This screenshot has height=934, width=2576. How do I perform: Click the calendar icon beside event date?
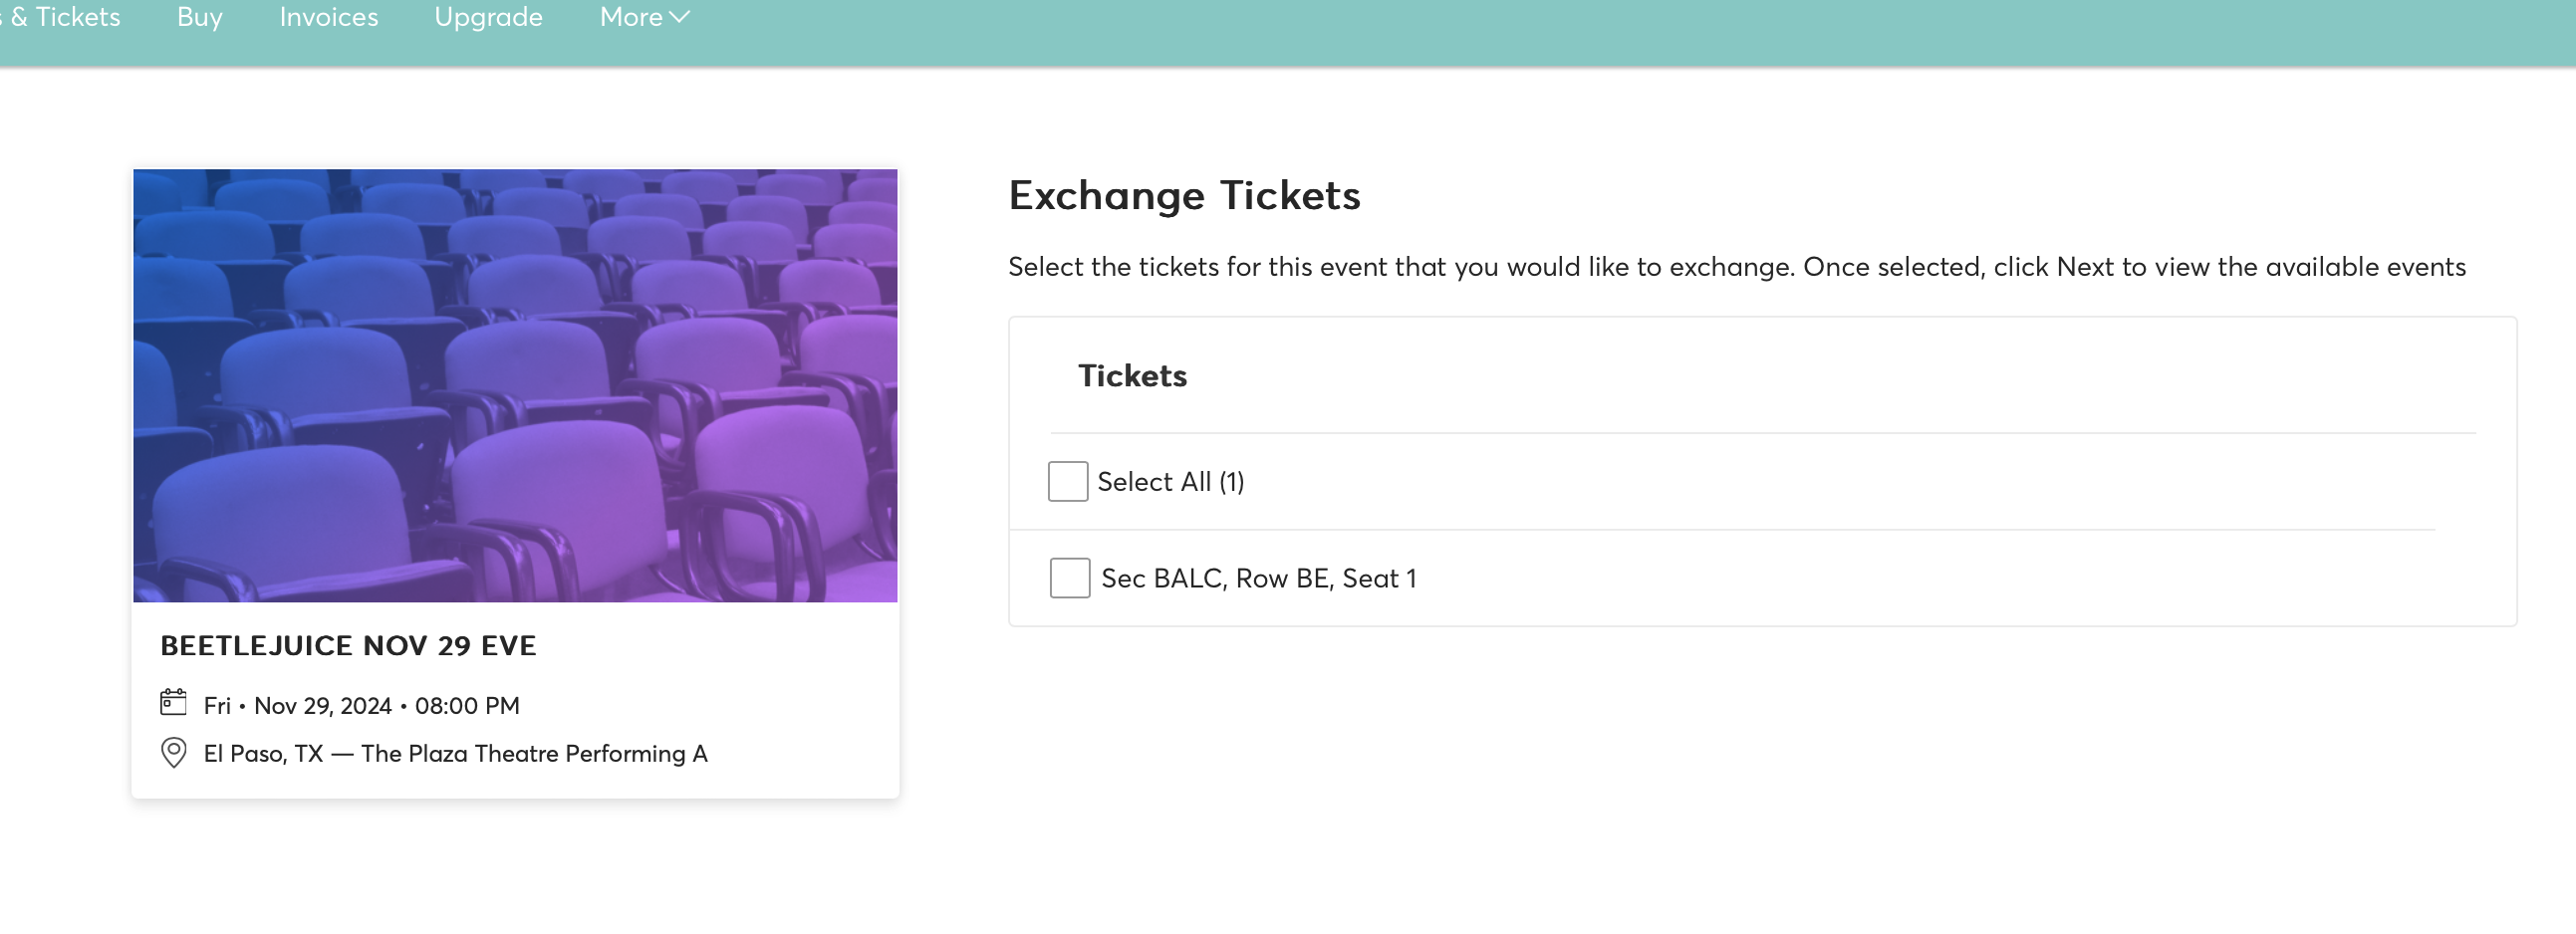pos(173,702)
